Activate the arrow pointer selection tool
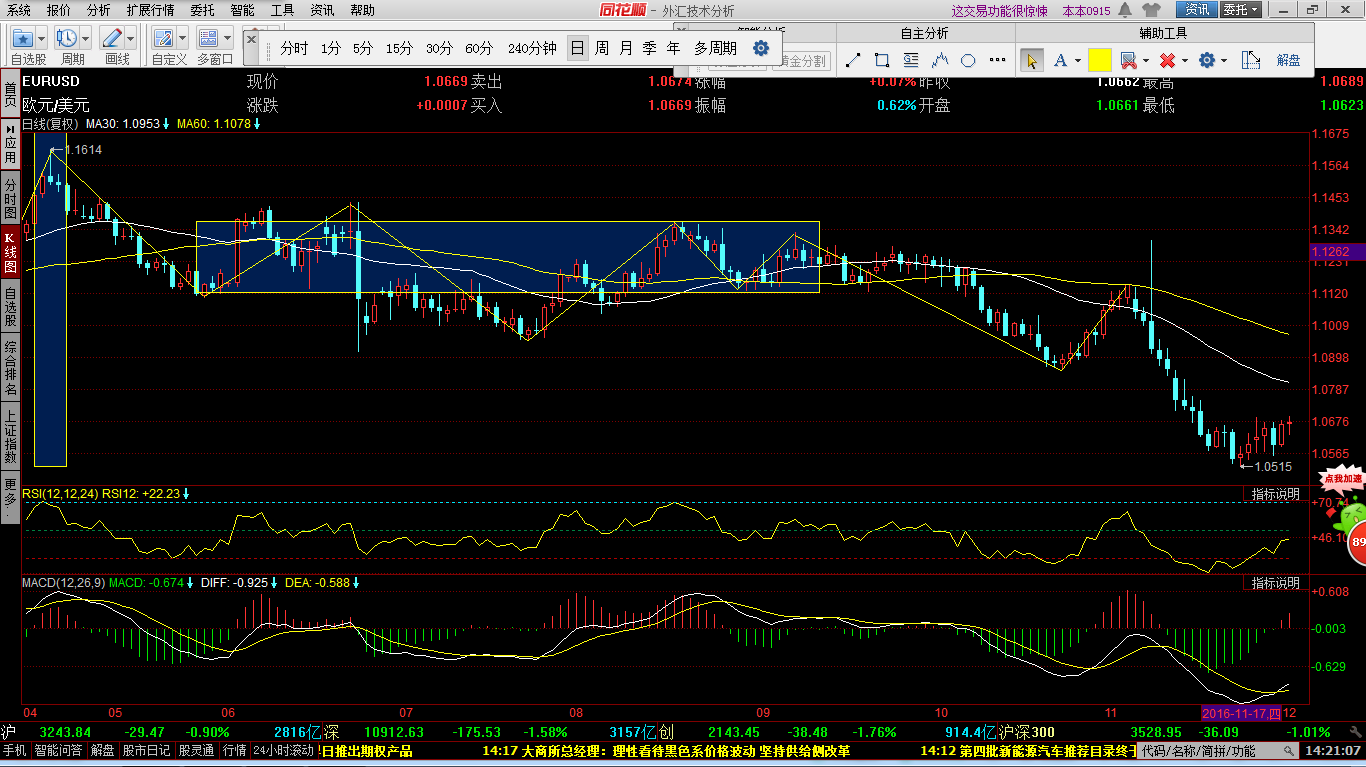Image resolution: width=1366 pixels, height=767 pixels. pos(1031,61)
